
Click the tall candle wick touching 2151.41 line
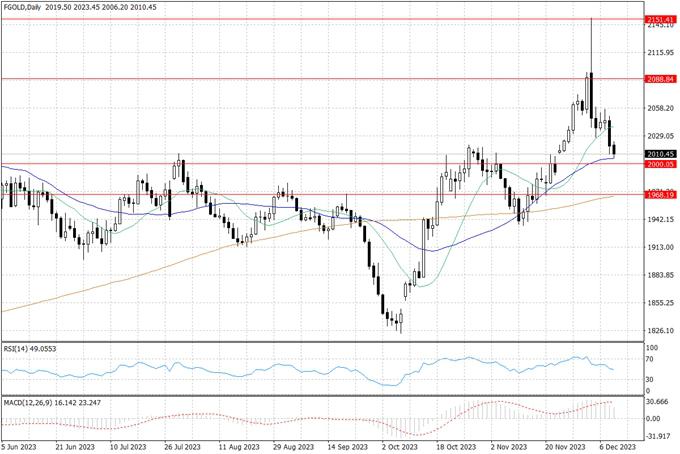tap(591, 40)
